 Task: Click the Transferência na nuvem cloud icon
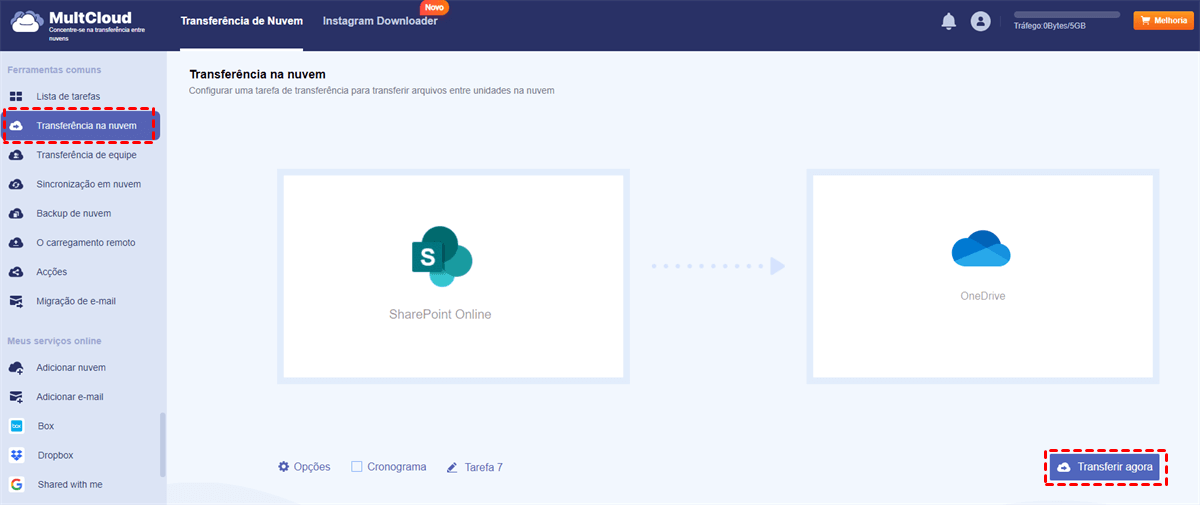(16, 126)
